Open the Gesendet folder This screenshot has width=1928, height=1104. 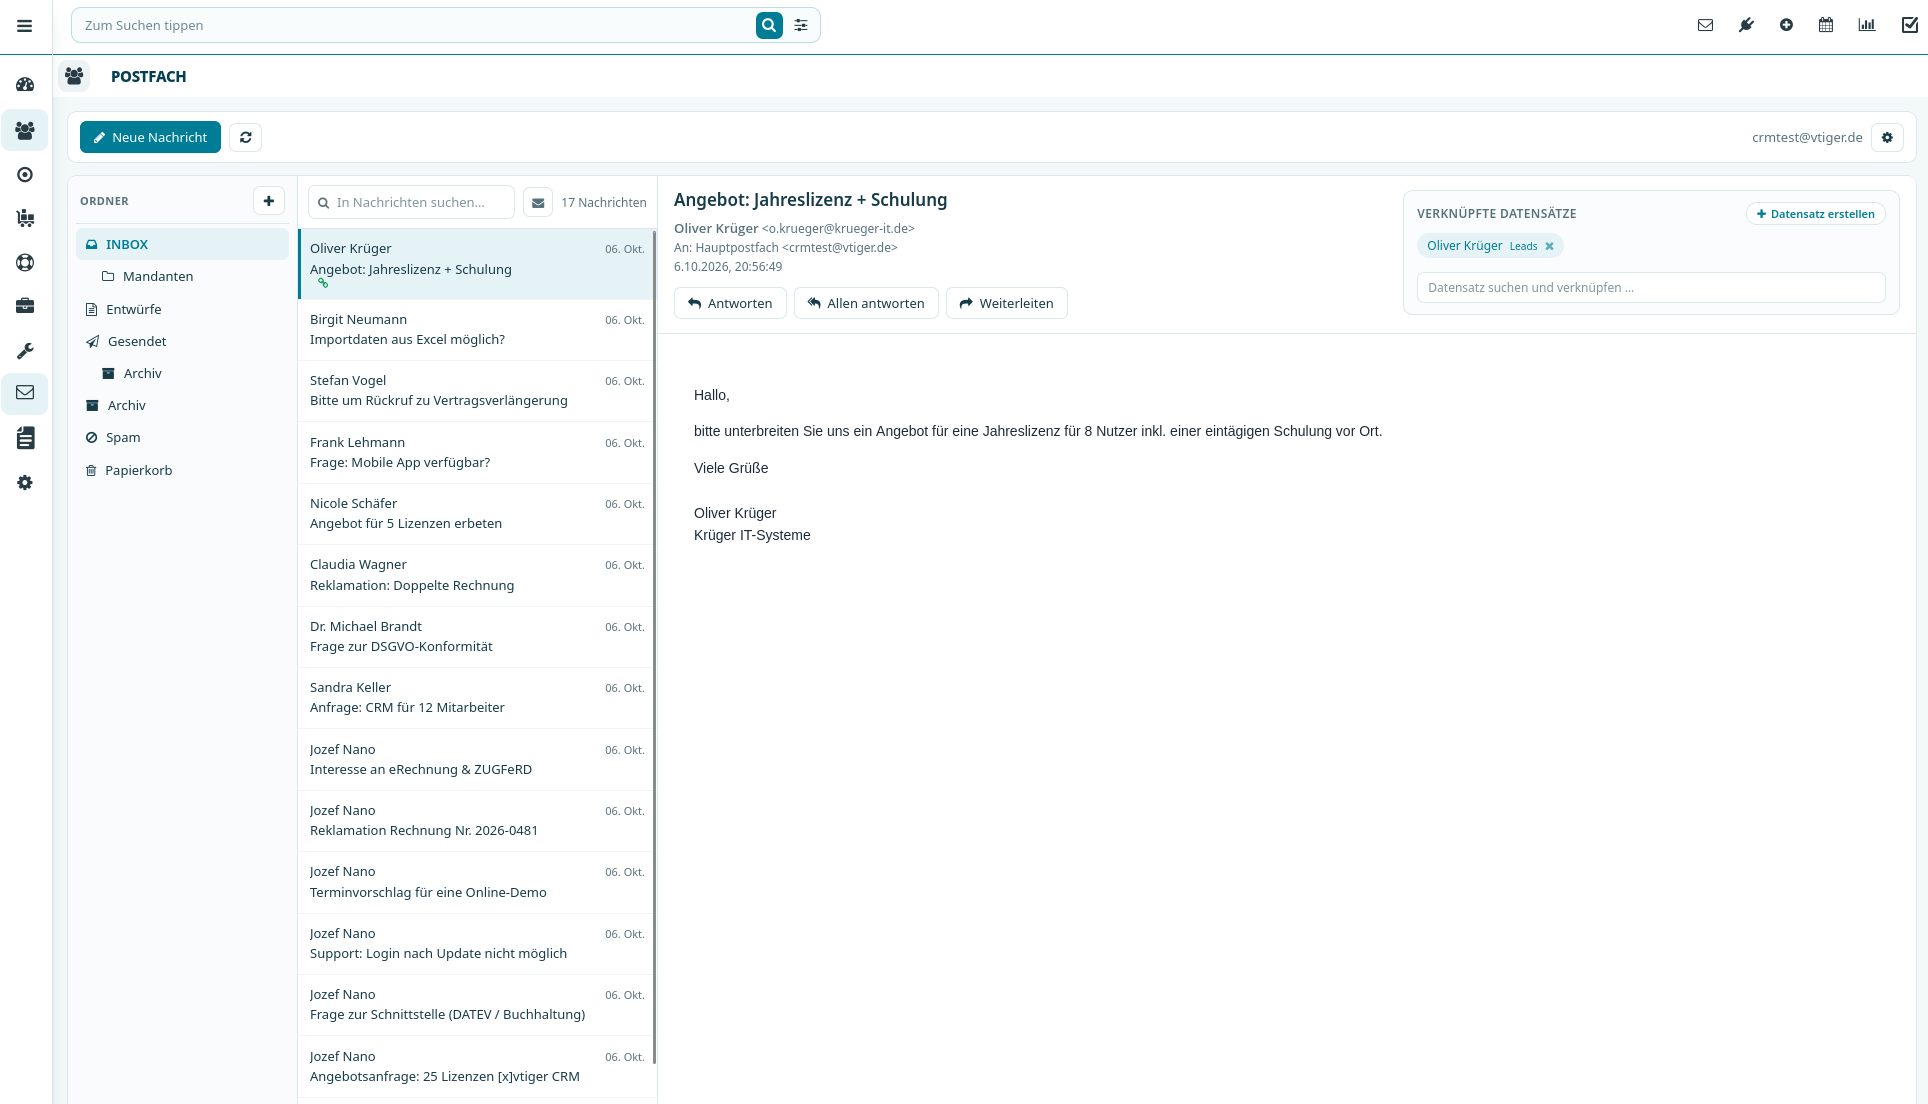(182, 341)
